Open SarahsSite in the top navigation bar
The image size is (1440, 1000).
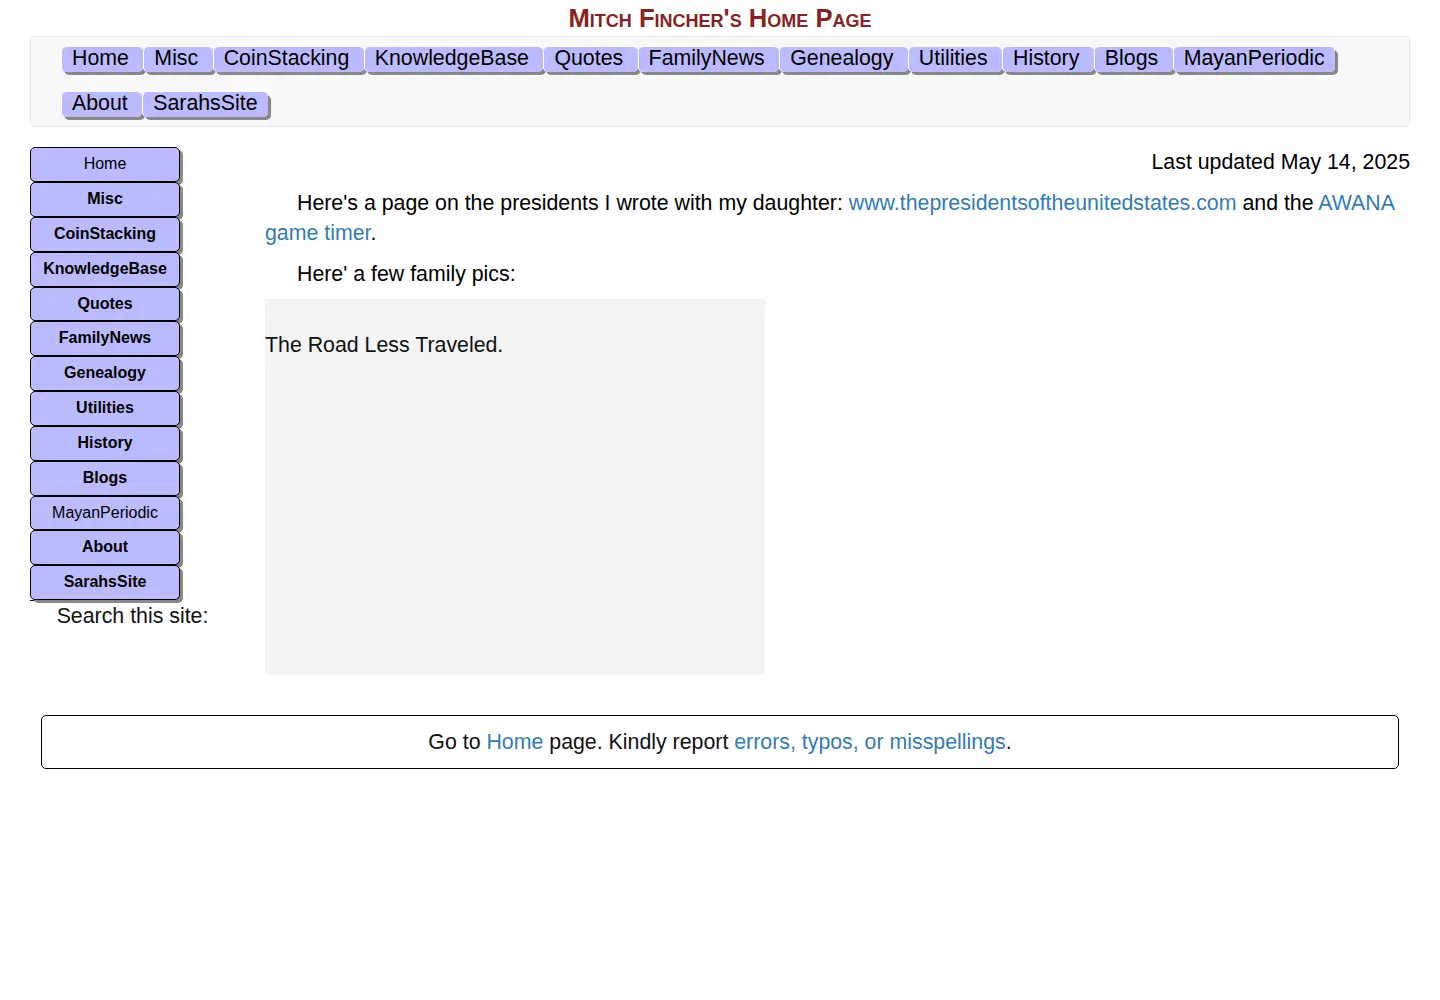[205, 104]
